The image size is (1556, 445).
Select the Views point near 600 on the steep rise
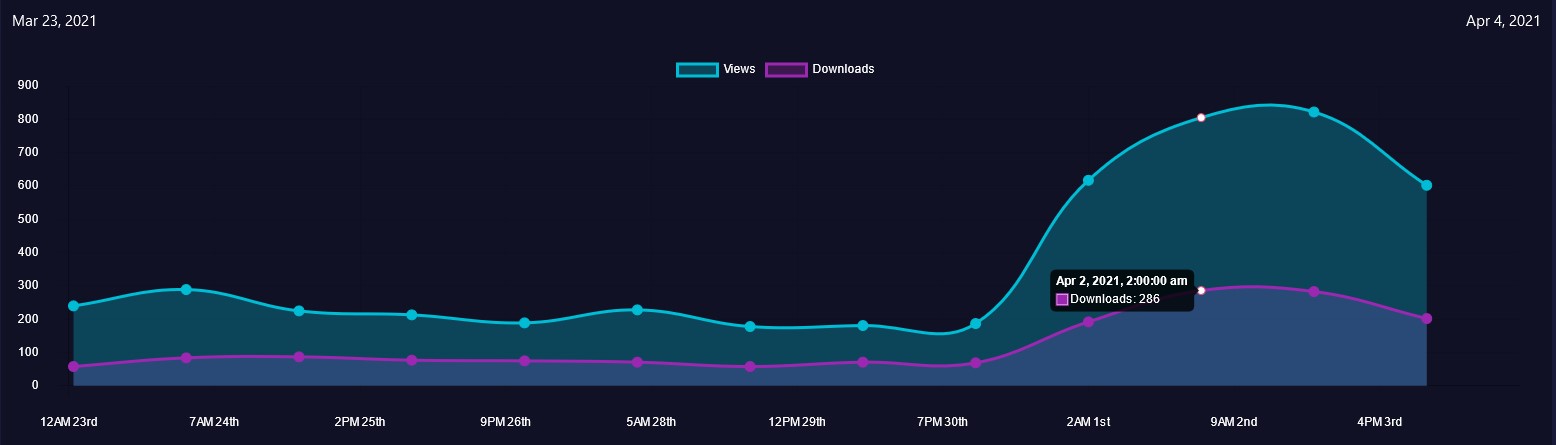point(1088,180)
